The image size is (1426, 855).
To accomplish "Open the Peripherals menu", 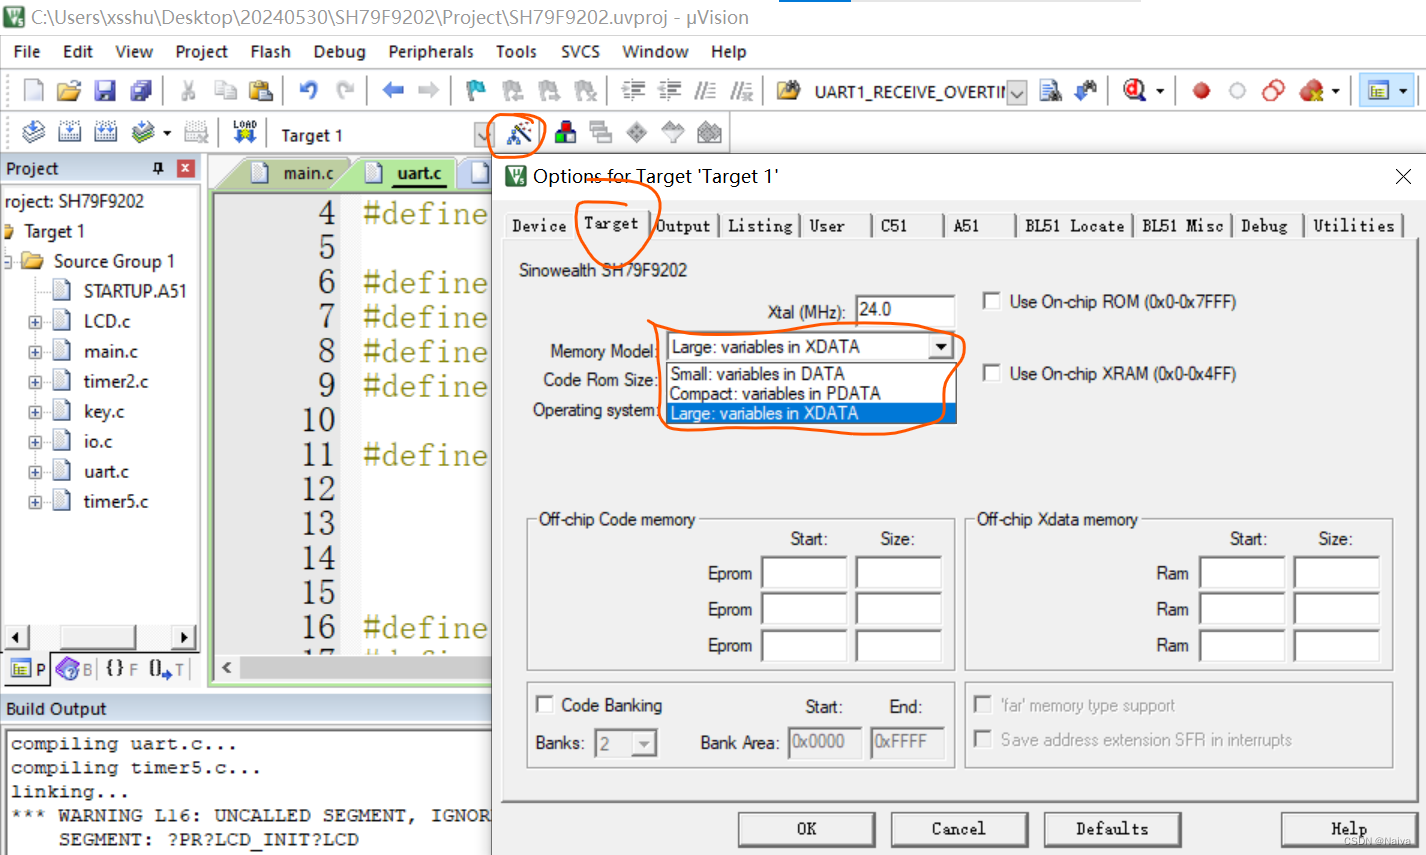I will (431, 51).
